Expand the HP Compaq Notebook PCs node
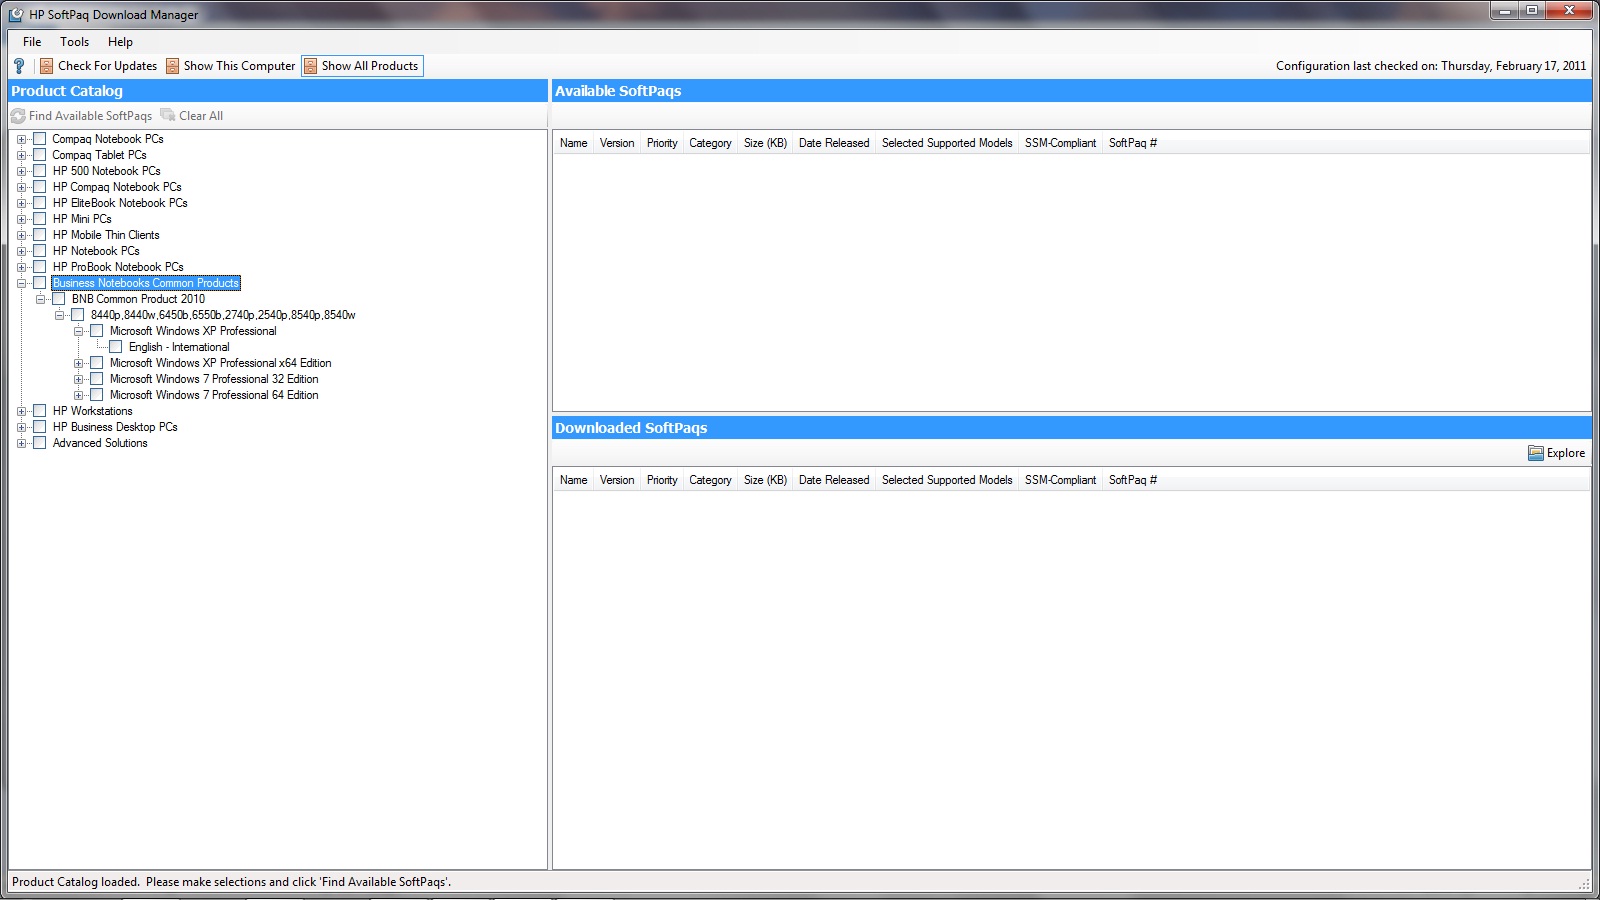 tap(21, 187)
